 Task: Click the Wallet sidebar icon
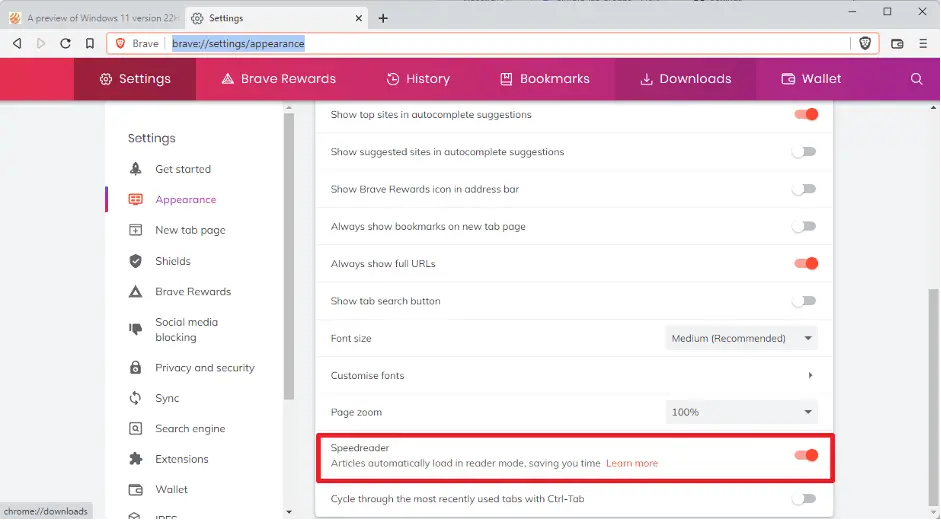136,489
